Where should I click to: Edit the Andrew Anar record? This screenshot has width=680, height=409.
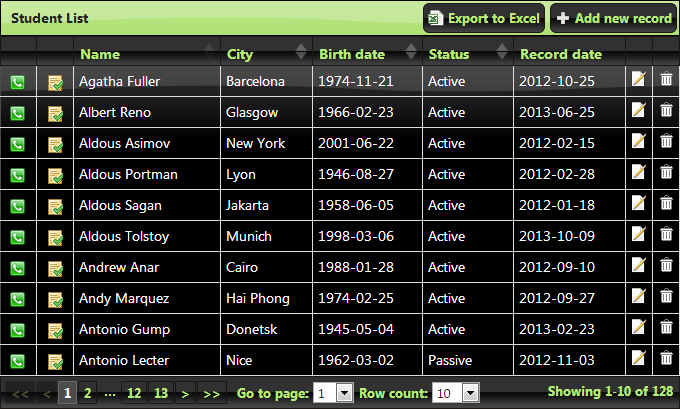[x=638, y=265]
